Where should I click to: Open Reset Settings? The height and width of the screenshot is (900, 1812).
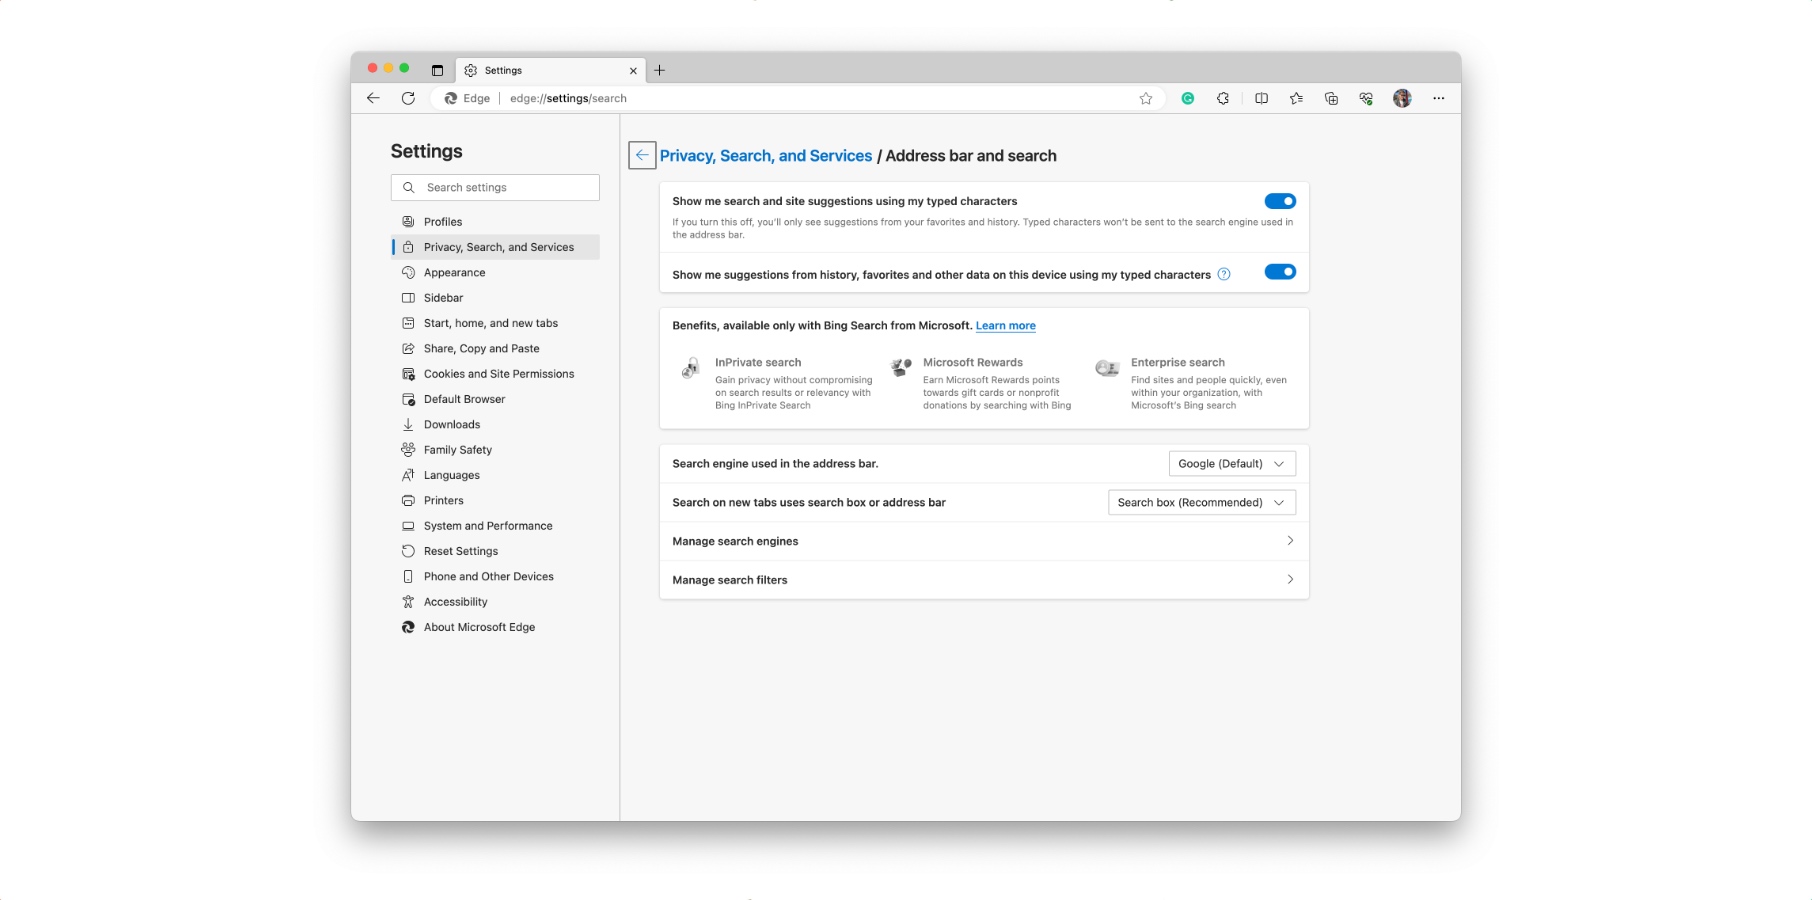495,551
